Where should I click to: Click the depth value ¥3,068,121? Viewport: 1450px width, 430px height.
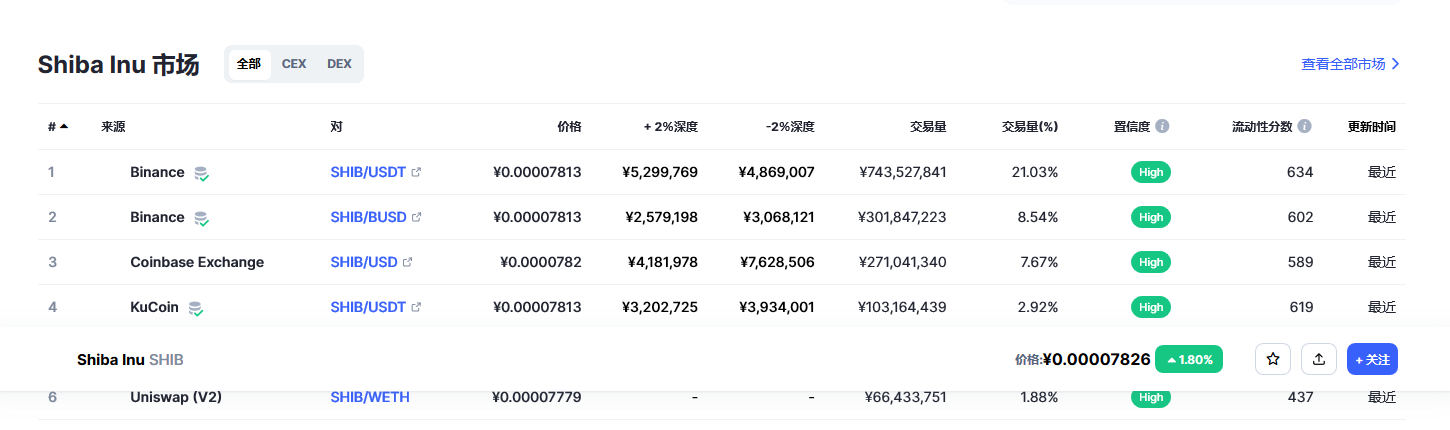(777, 217)
